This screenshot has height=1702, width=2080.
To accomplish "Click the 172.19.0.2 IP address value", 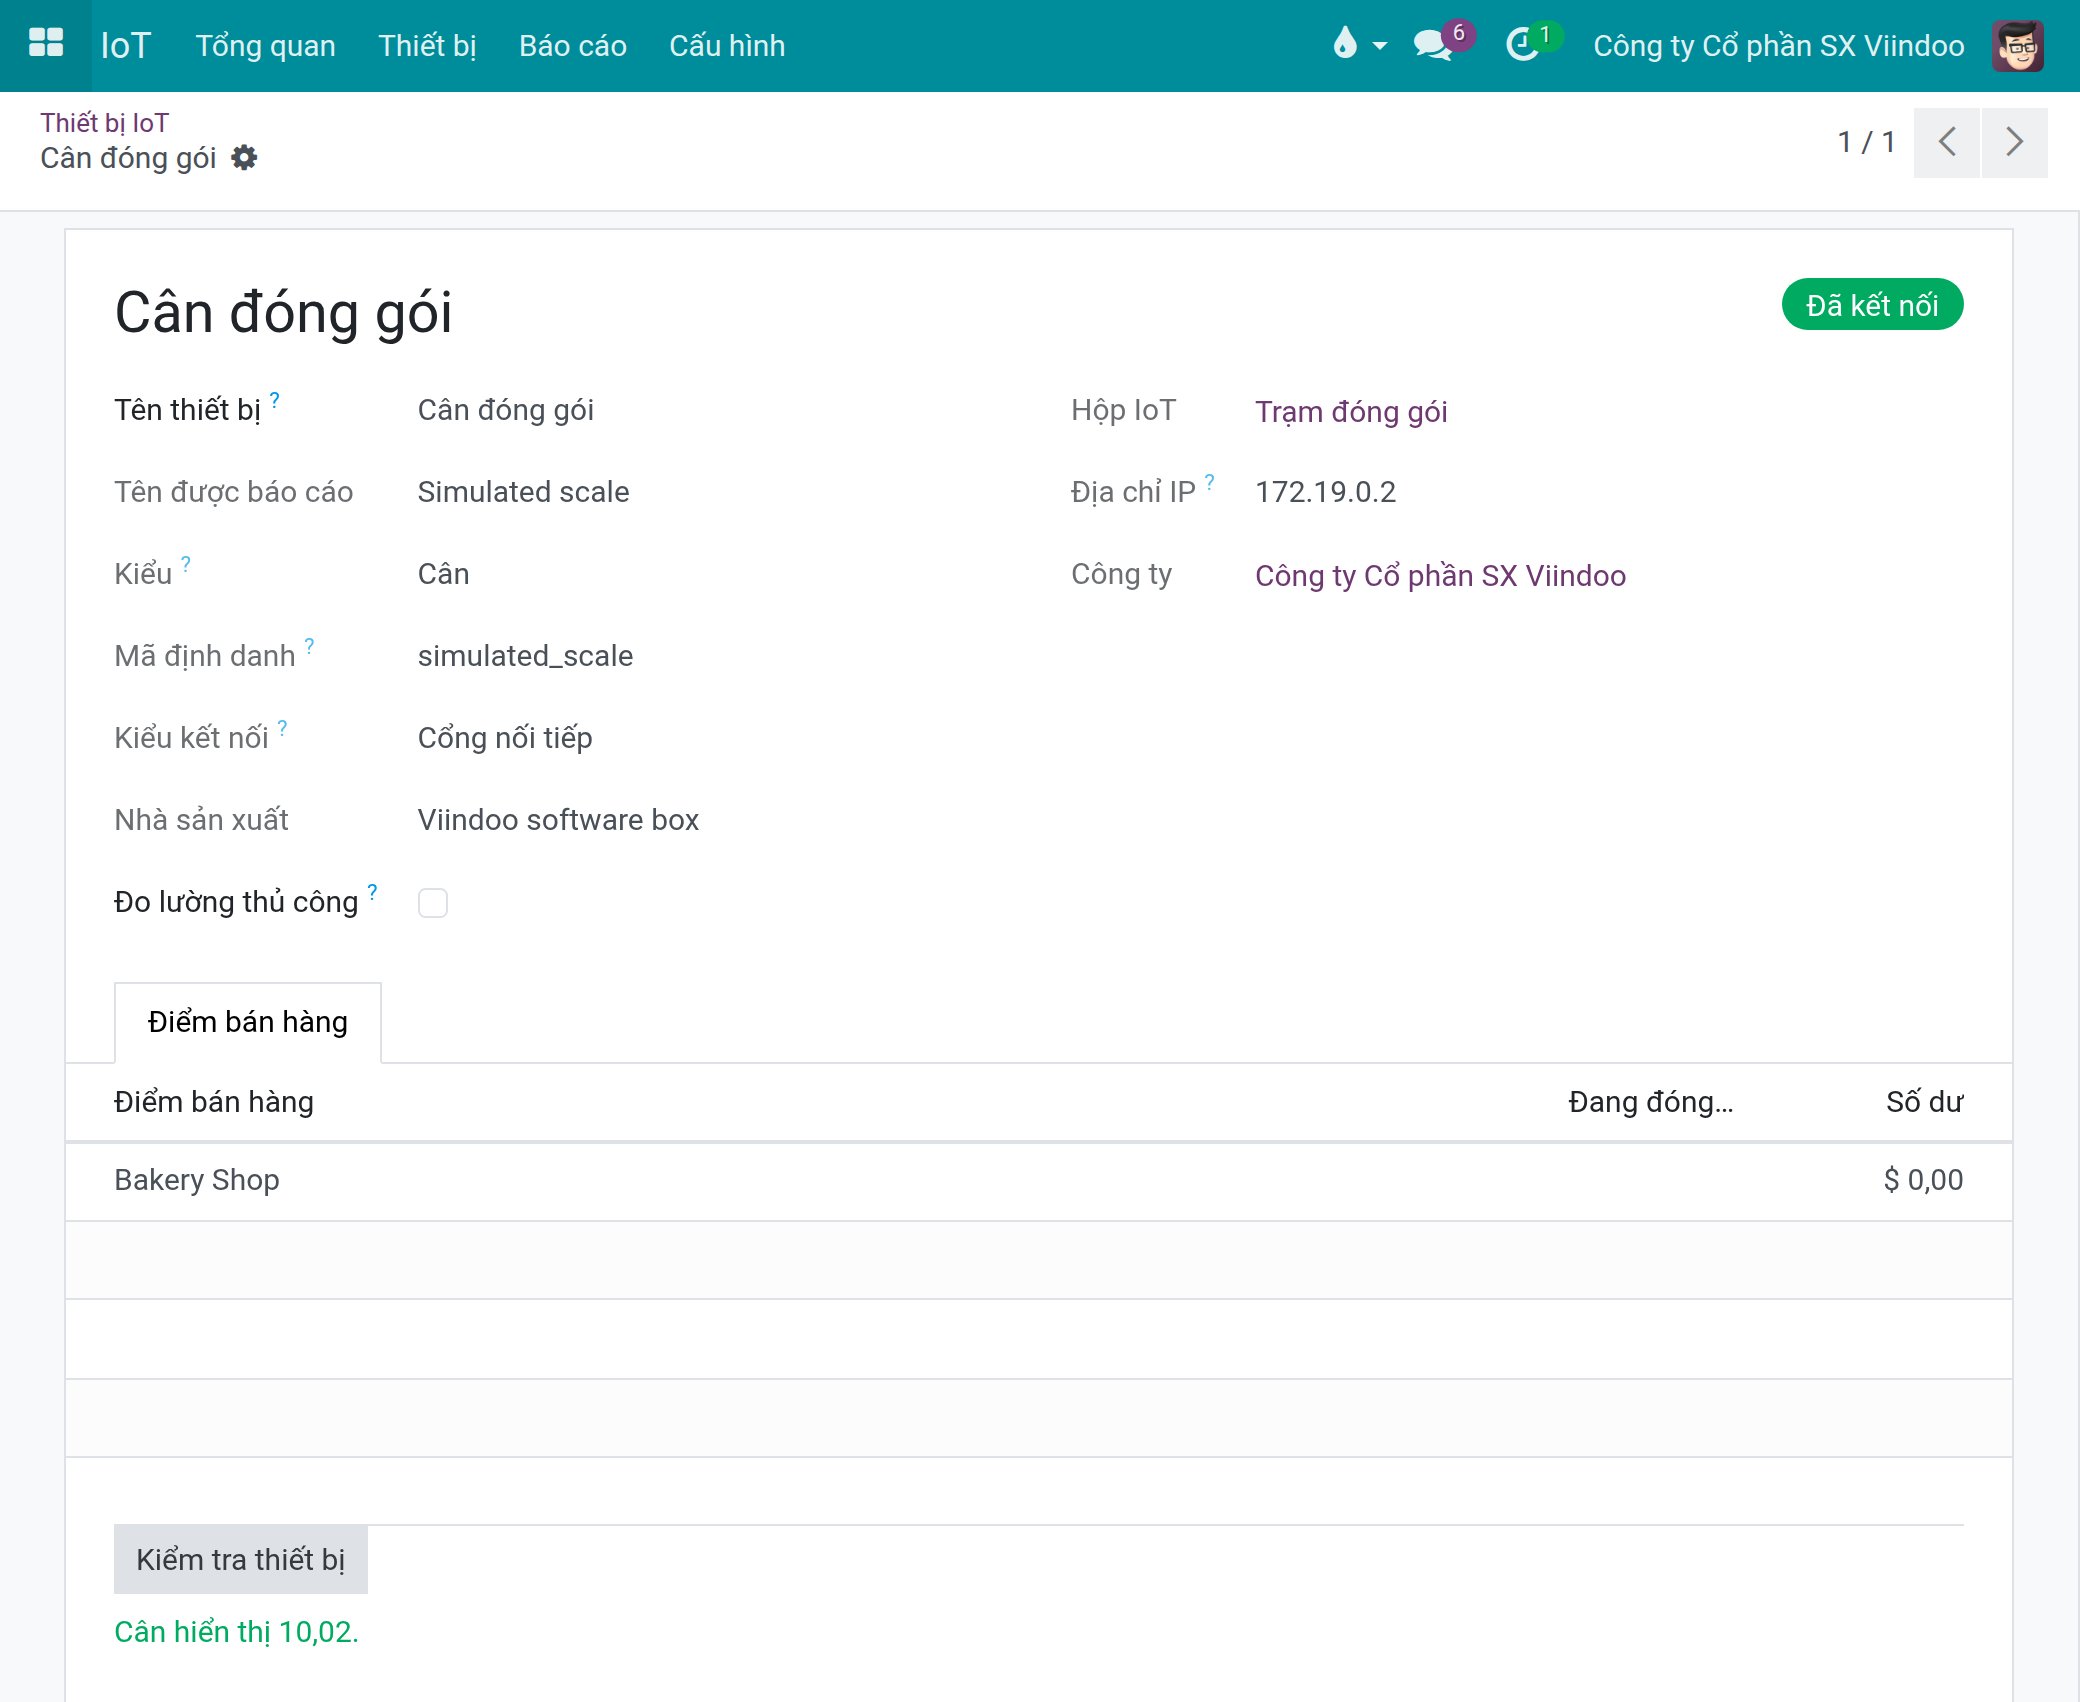I will [1325, 492].
